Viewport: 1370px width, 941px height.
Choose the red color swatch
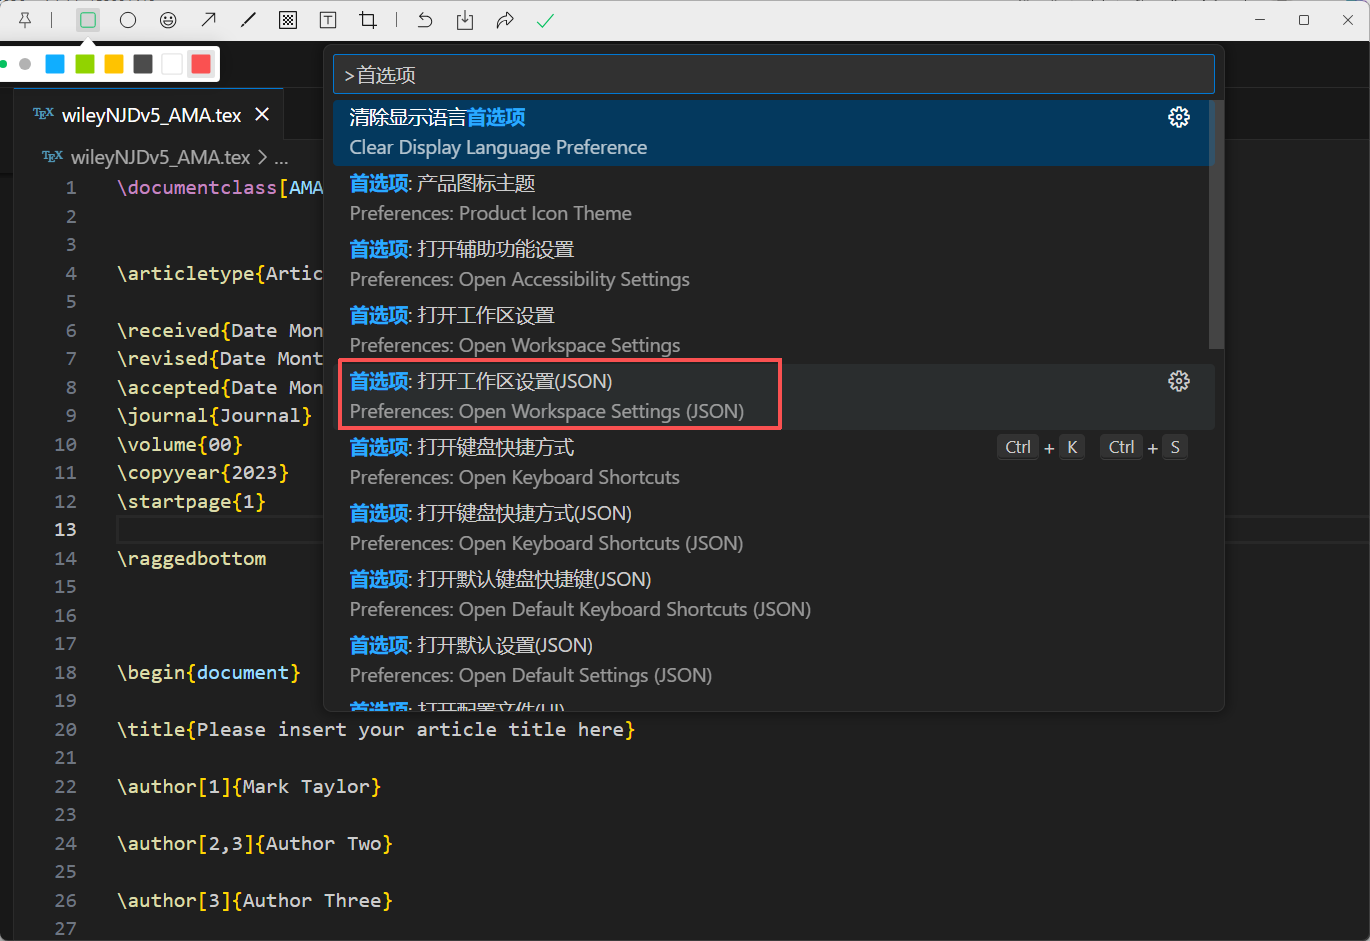pos(201,64)
